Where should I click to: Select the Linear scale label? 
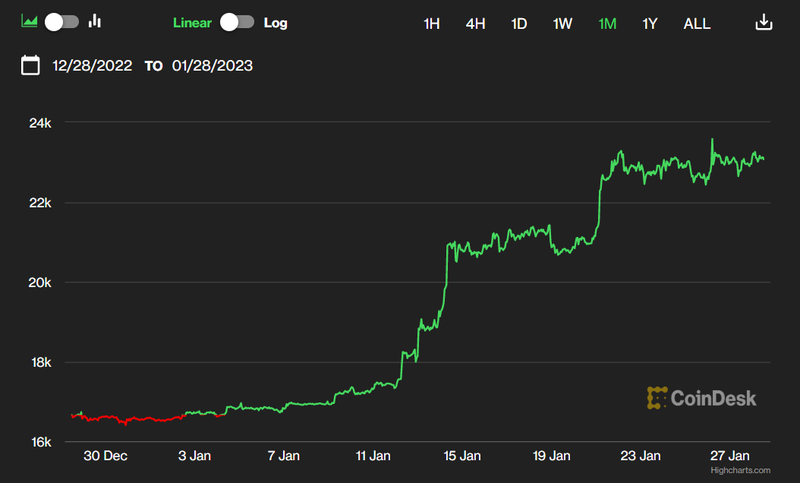[193, 22]
